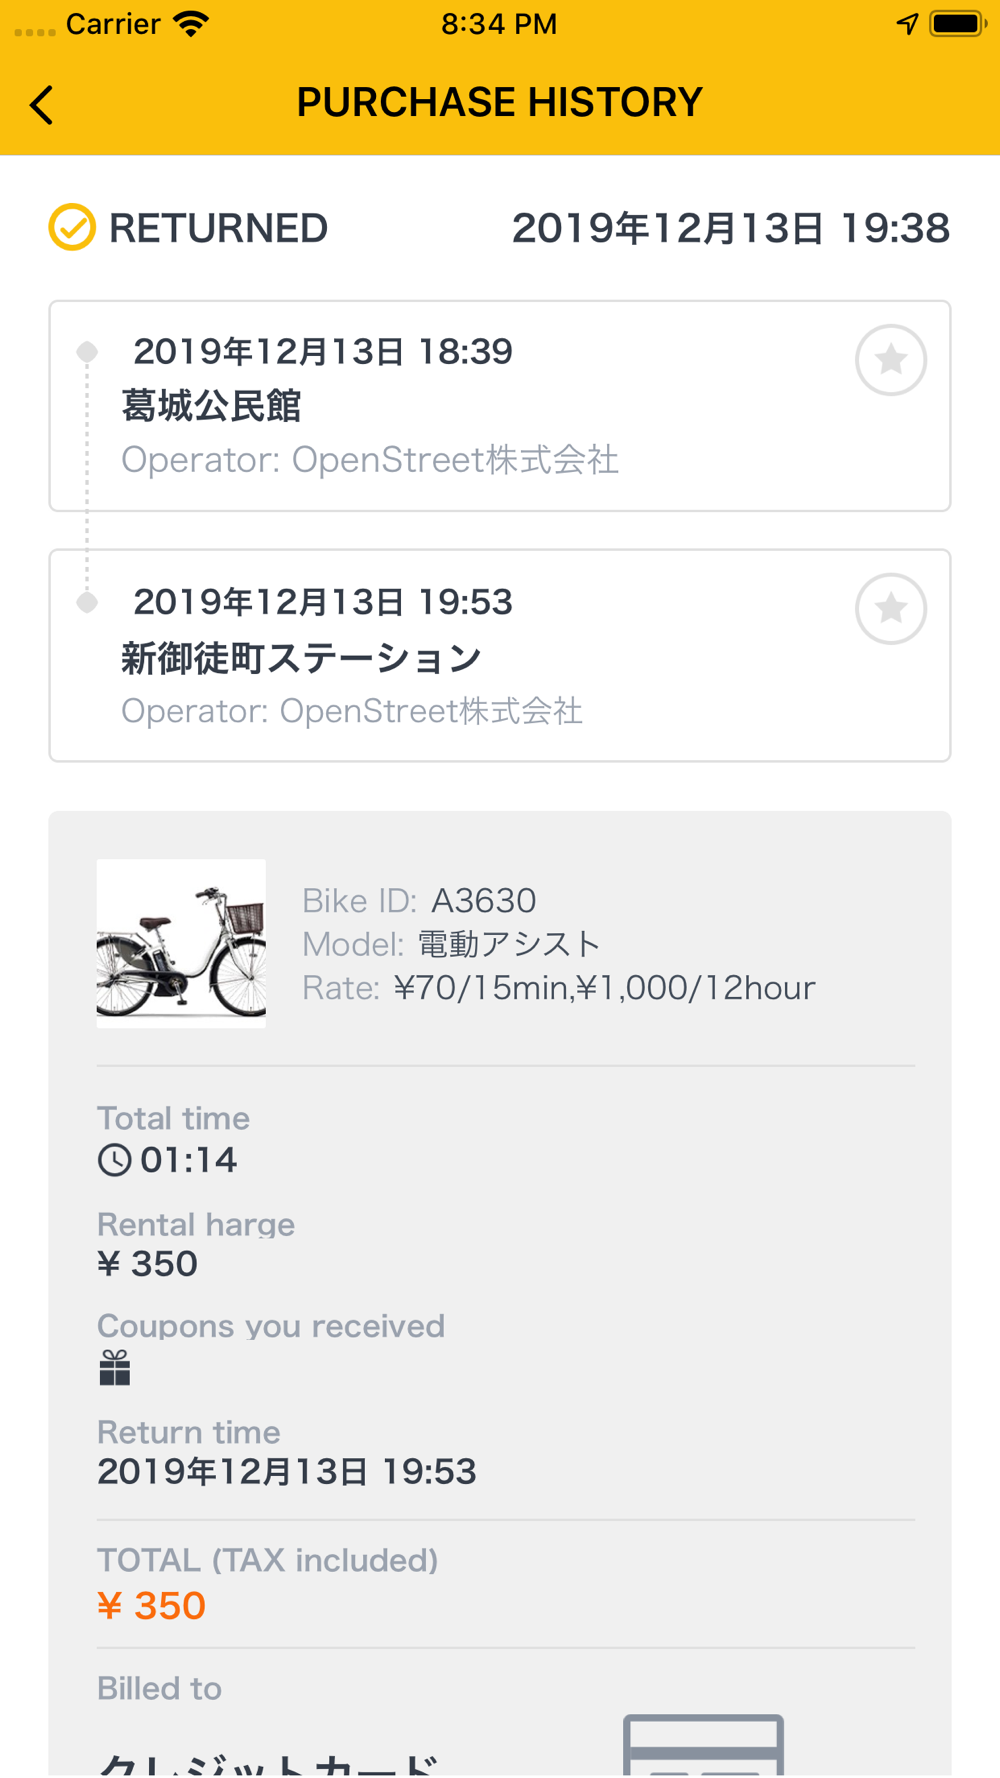Screen dimensions: 1000x1778
Task: Tap the location arrow in status bar
Action: tap(907, 23)
